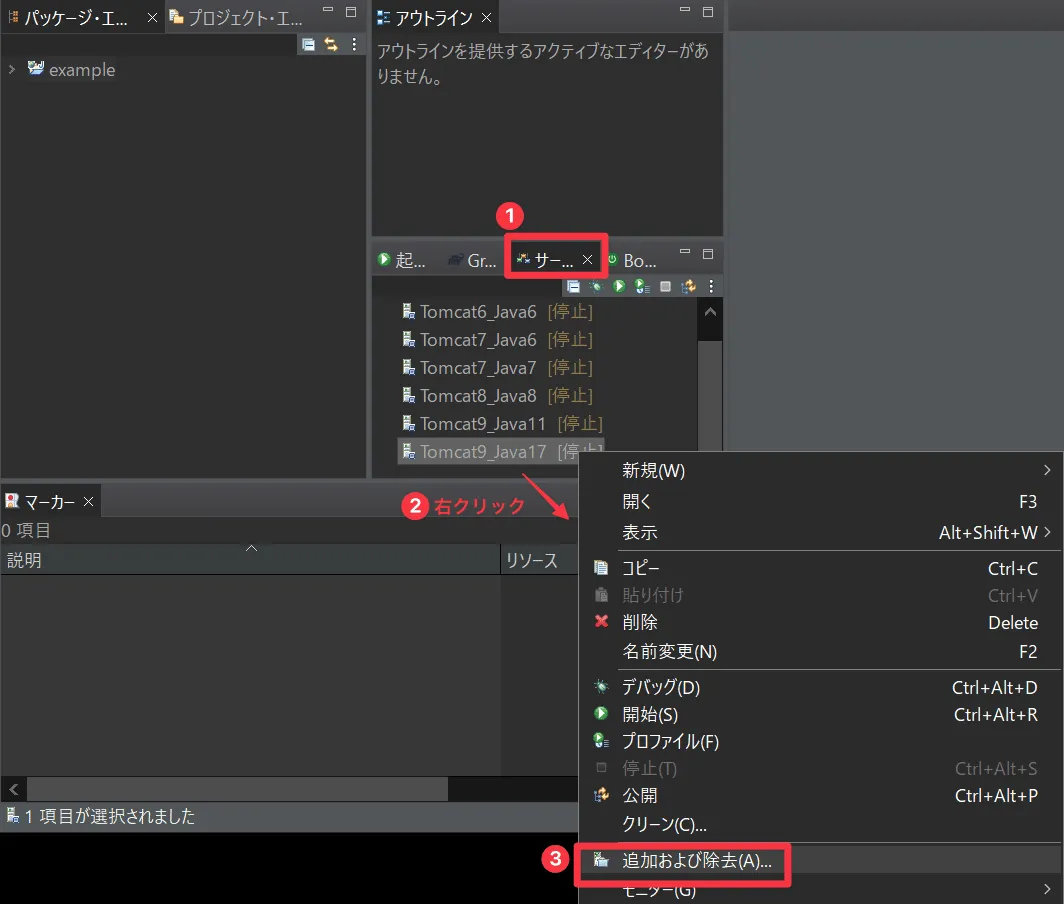Screen dimensions: 1064x904
Task: Click the Tomcat8_Java8 server icon
Action: tap(408, 395)
